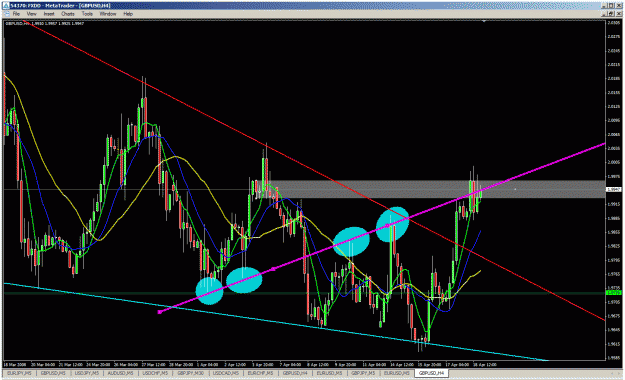Switch to the EURCHF,M5 chart tab
This screenshot has width=625, height=380.
[260, 373]
